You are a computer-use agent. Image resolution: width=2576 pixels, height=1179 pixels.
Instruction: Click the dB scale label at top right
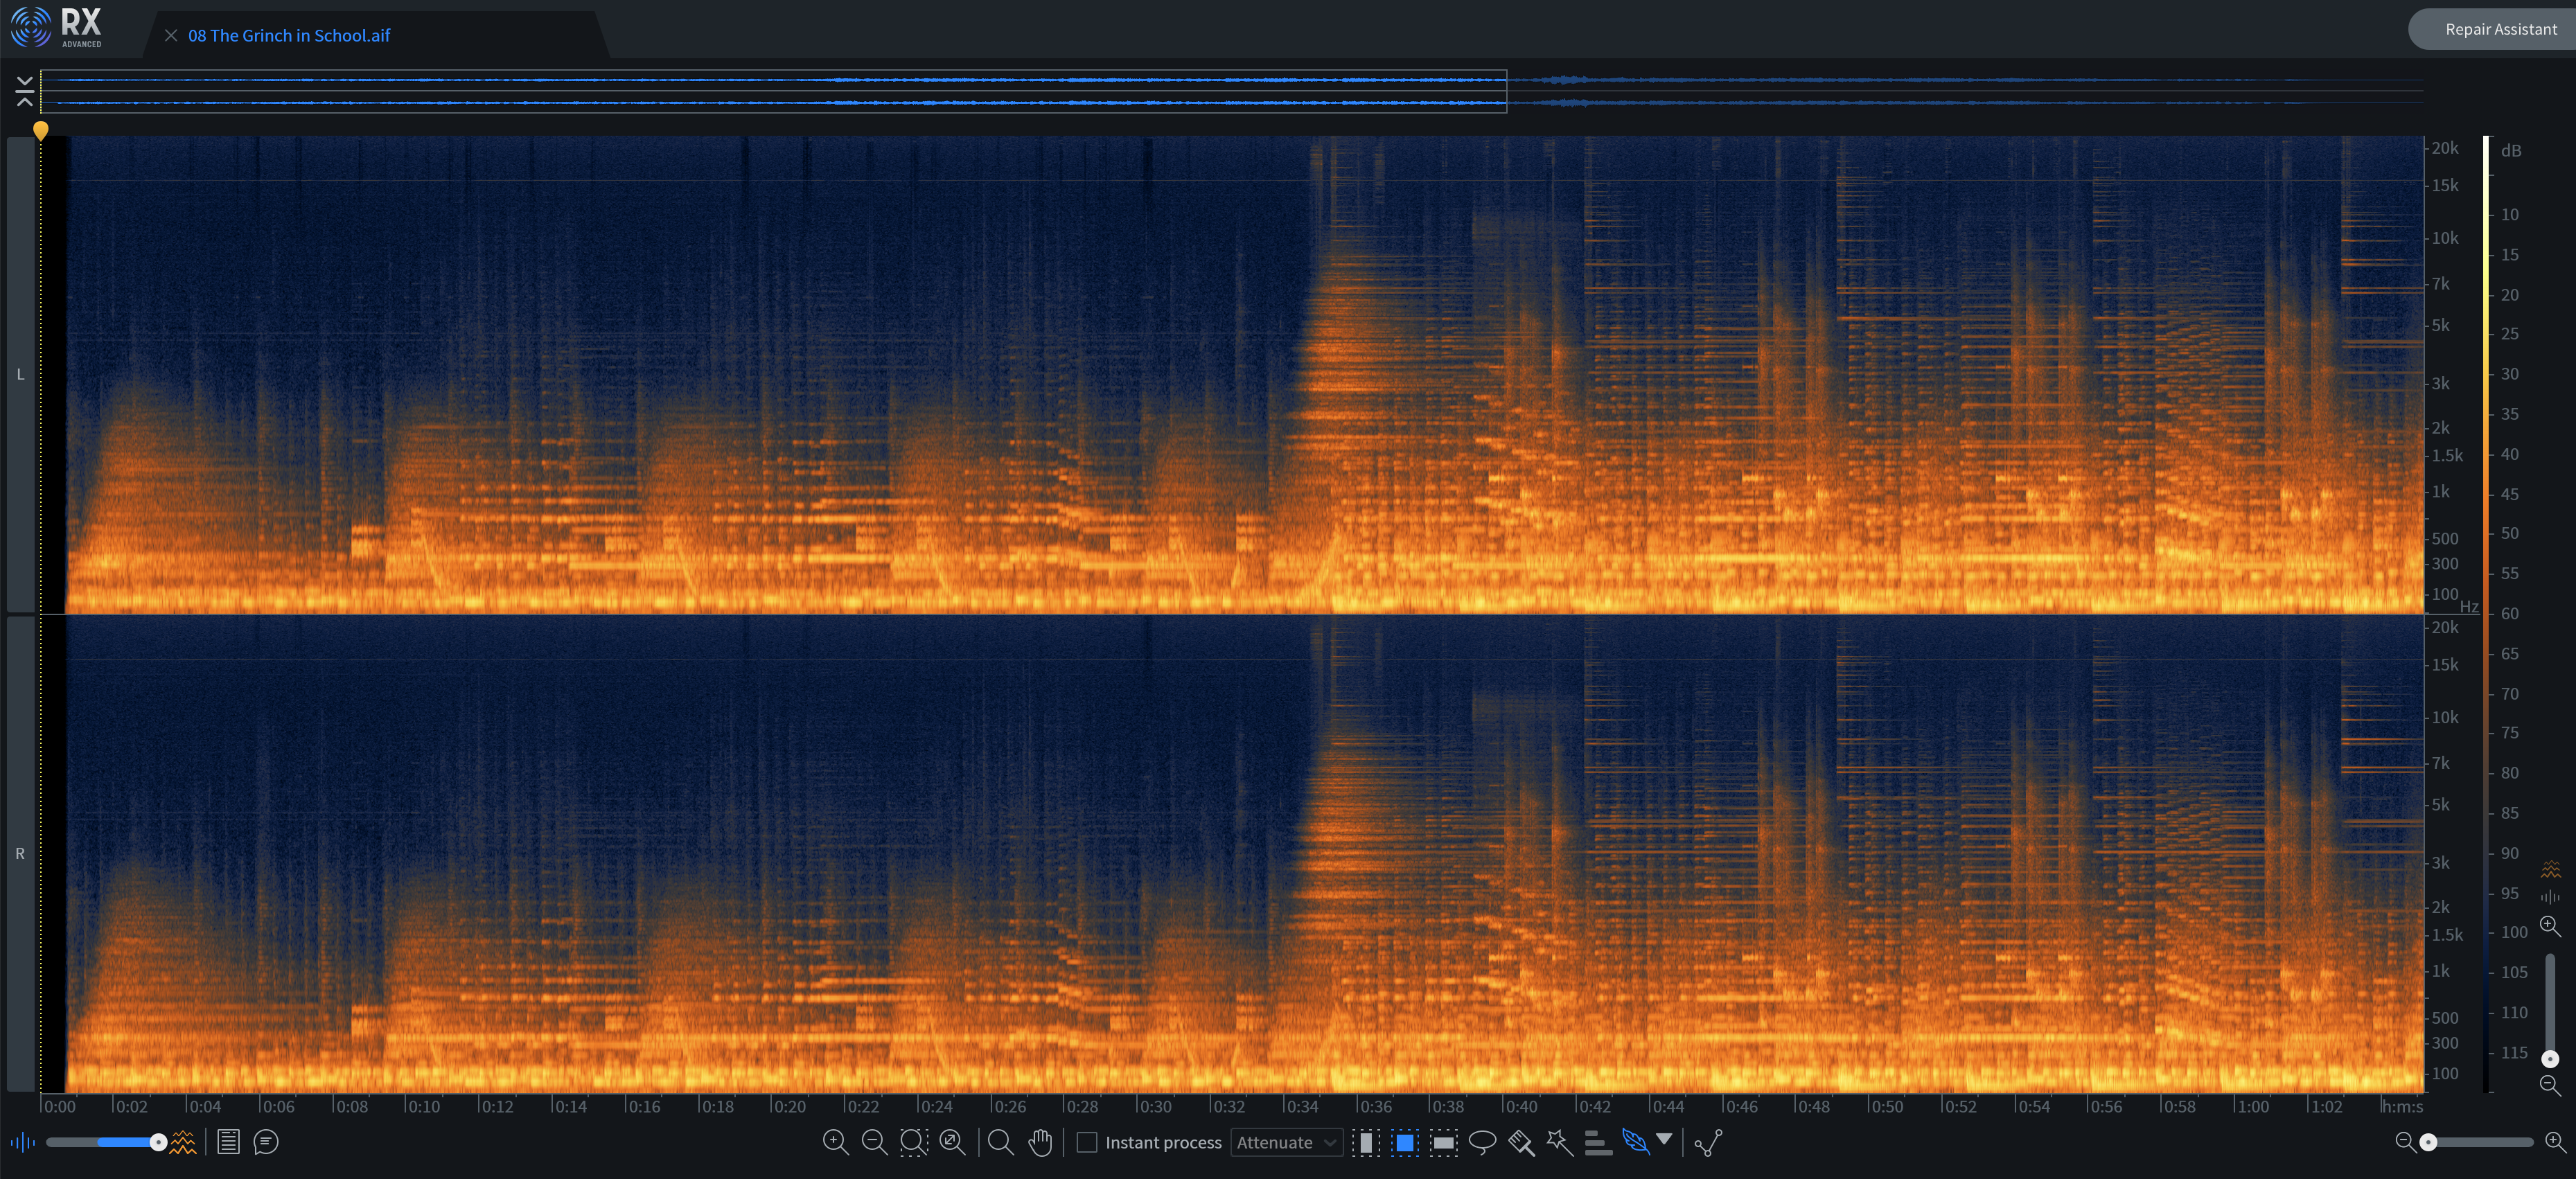coord(2511,151)
